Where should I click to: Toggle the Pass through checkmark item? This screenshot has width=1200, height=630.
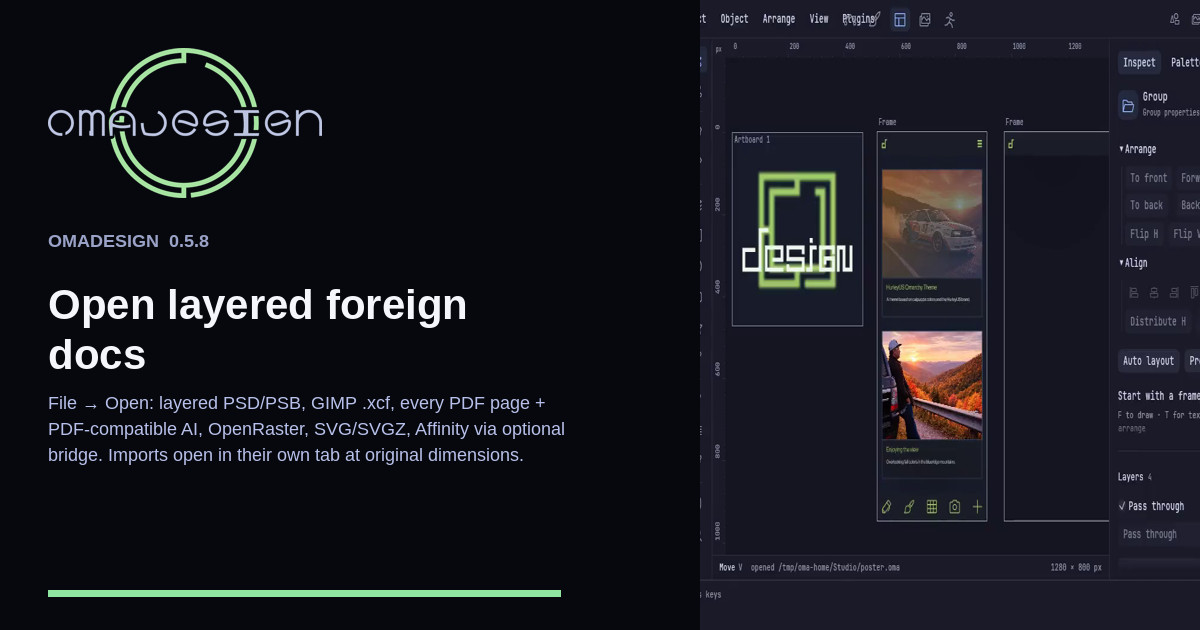(x=1151, y=507)
